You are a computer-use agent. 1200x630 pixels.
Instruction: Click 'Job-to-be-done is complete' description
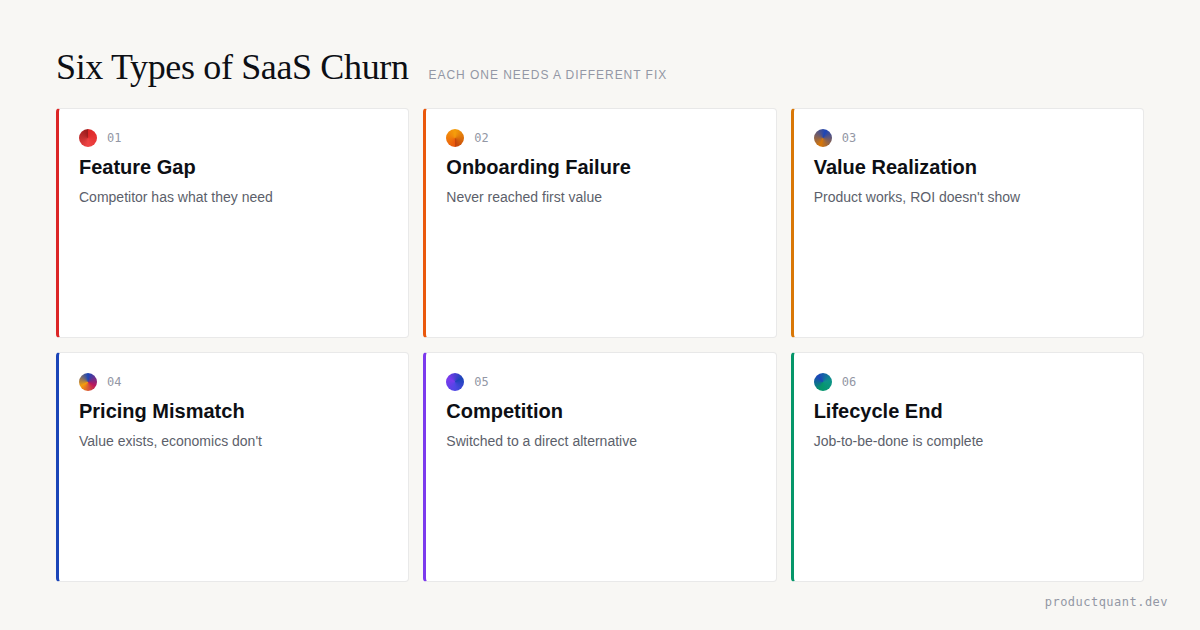(x=898, y=441)
